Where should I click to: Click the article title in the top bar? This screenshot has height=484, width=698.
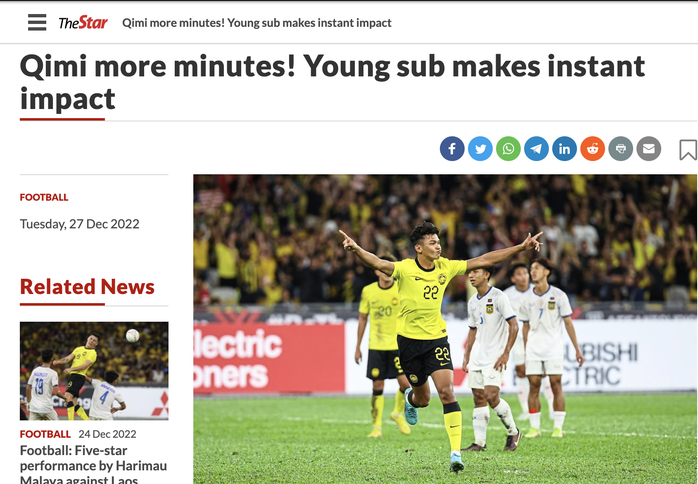click(257, 23)
